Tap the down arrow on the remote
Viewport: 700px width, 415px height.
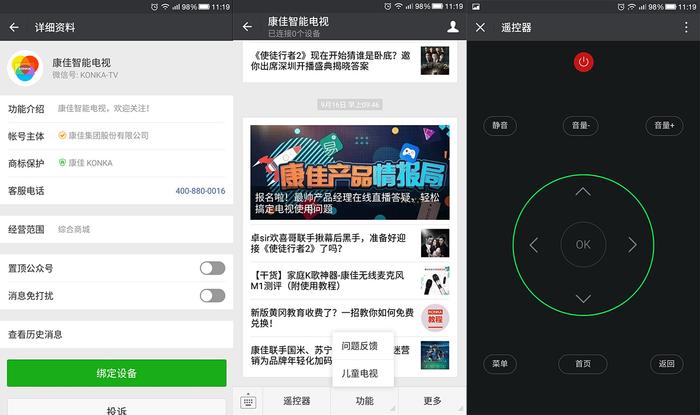pyautogui.click(x=583, y=298)
